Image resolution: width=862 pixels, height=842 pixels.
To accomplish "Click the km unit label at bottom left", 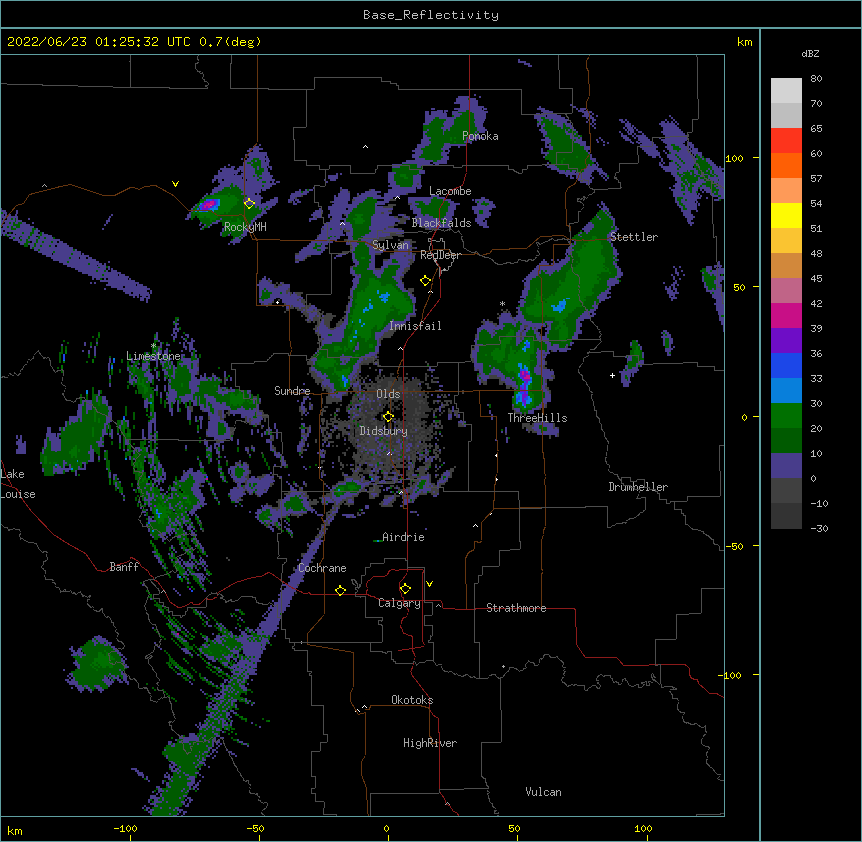I will click(15, 830).
